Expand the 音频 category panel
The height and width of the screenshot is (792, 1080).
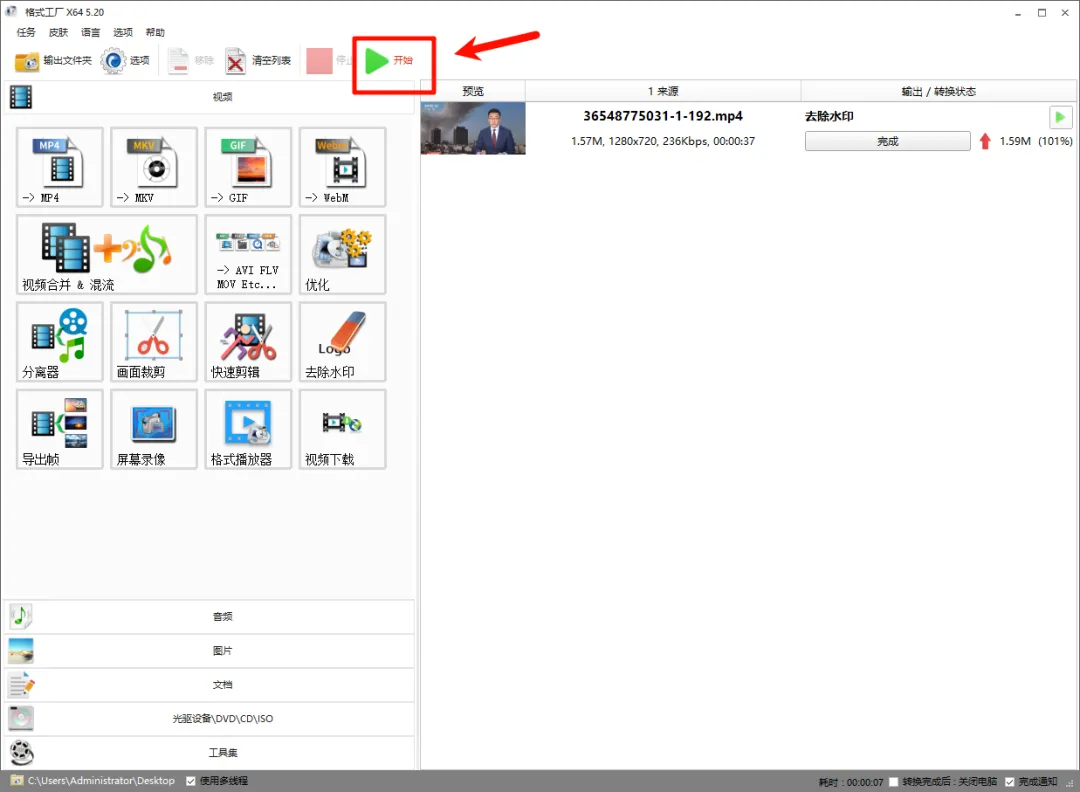209,616
